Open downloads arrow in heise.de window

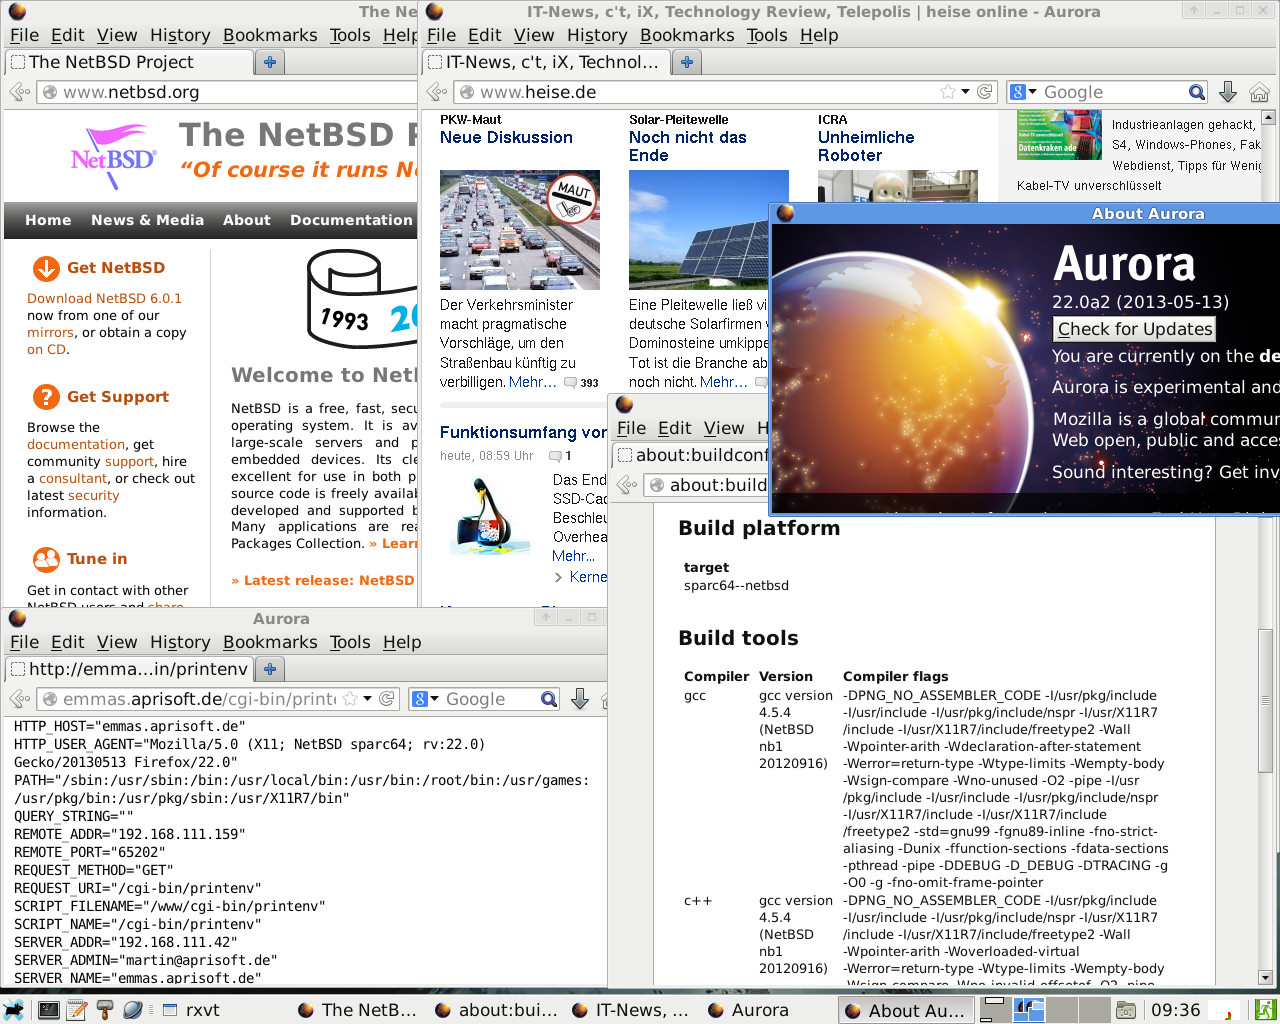[x=1228, y=92]
